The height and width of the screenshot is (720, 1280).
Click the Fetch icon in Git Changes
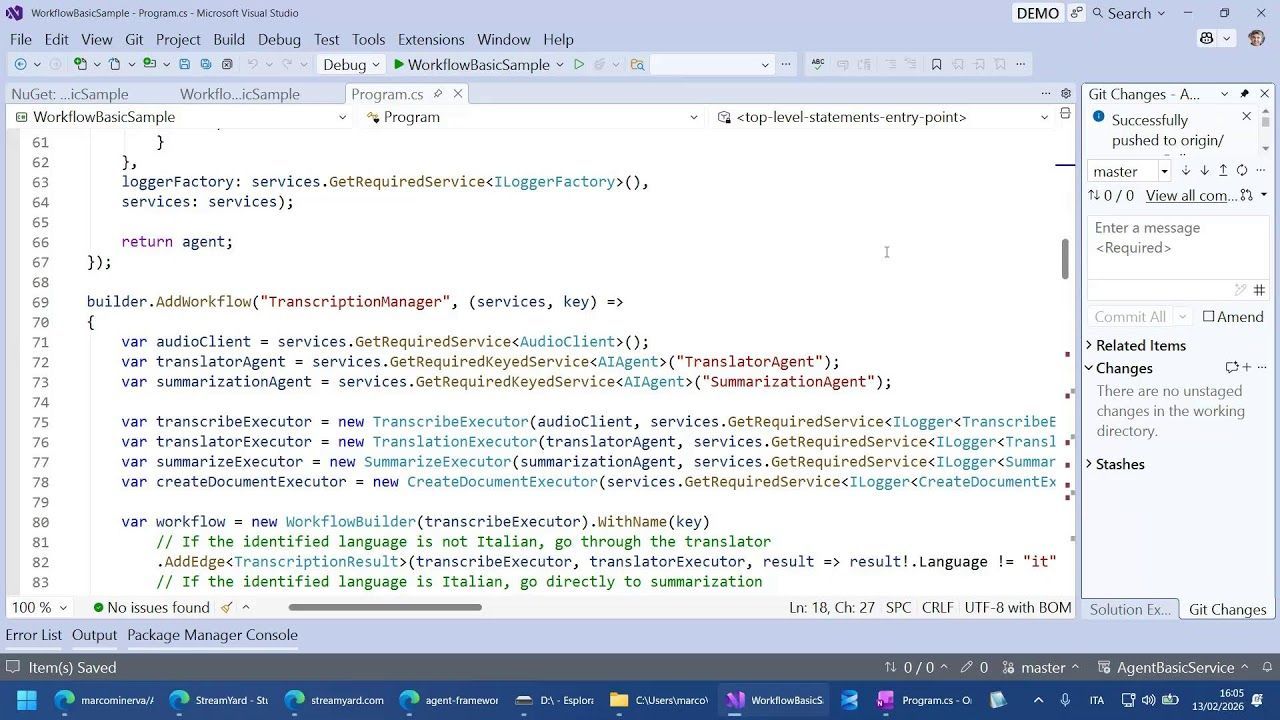1186,171
